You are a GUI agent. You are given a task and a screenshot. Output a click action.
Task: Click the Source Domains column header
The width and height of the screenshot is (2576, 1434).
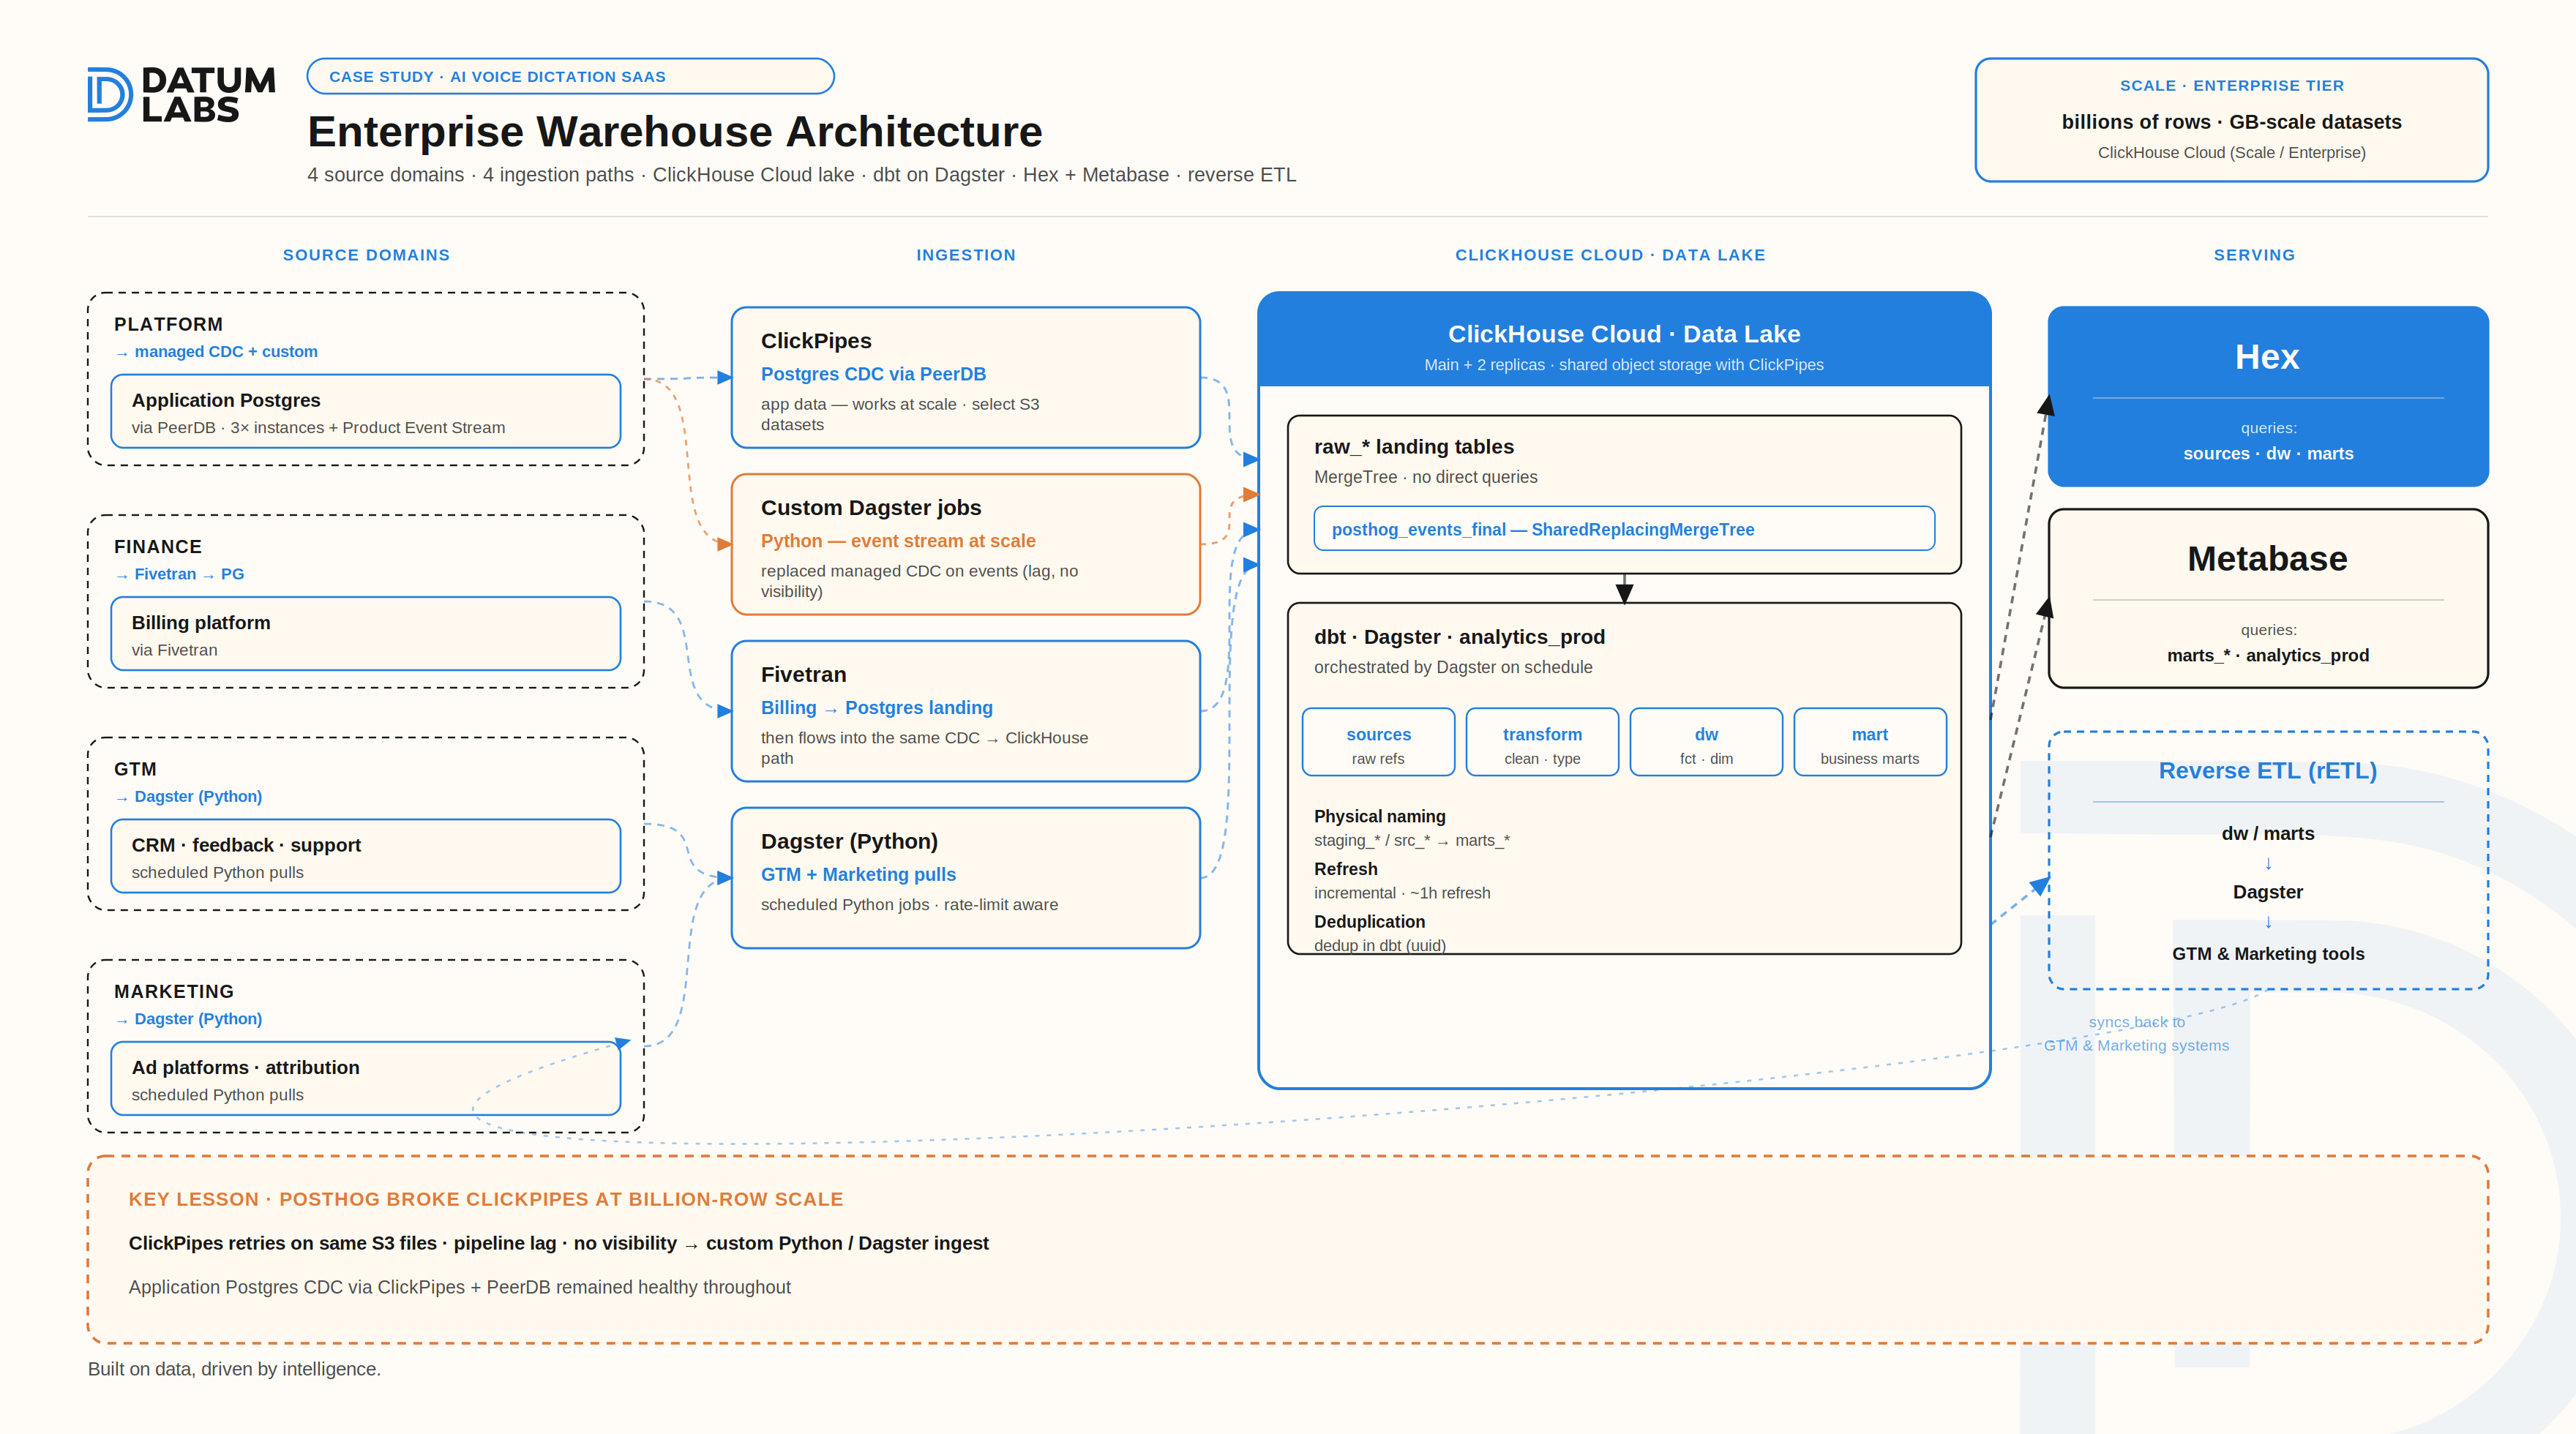click(x=366, y=255)
